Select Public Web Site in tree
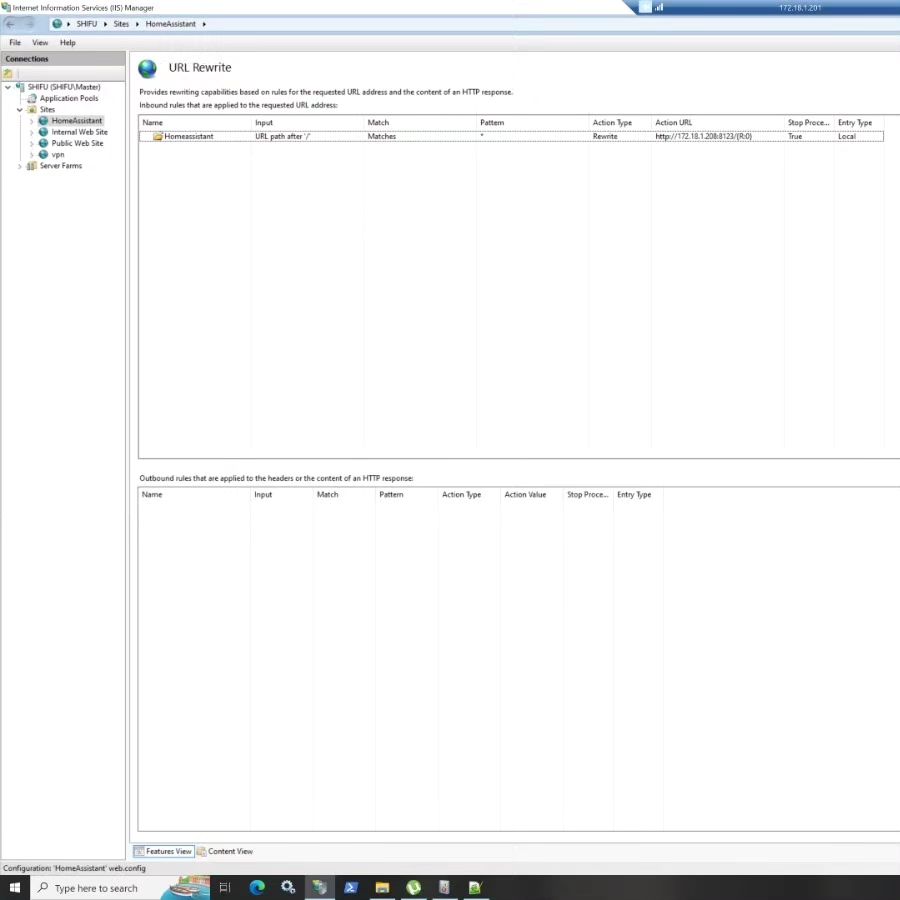Screen dimensions: 900x900 click(x=77, y=143)
